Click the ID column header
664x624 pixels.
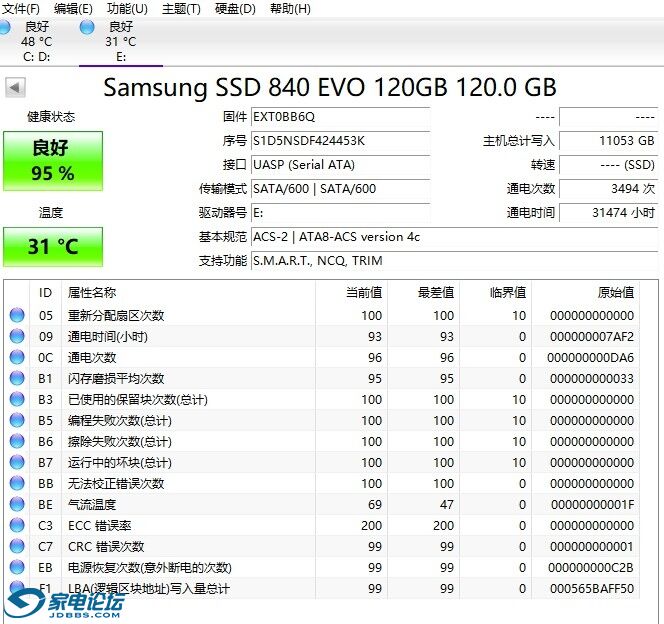click(45, 293)
